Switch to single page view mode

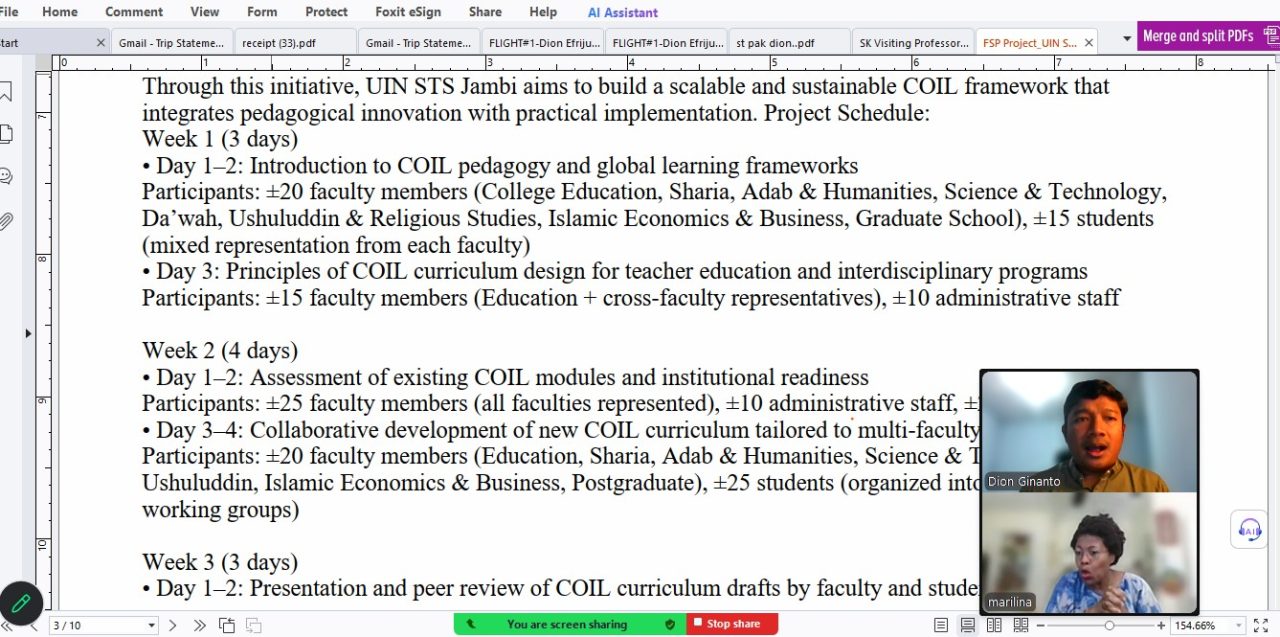pyautogui.click(x=941, y=625)
